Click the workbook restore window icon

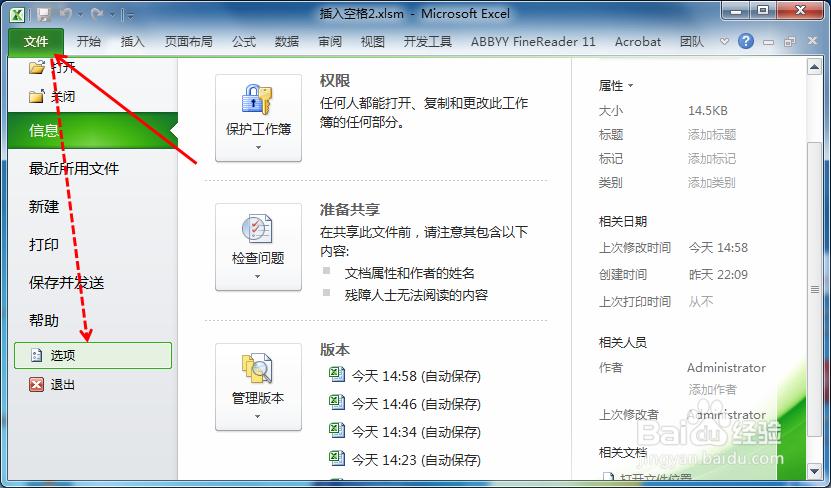790,41
